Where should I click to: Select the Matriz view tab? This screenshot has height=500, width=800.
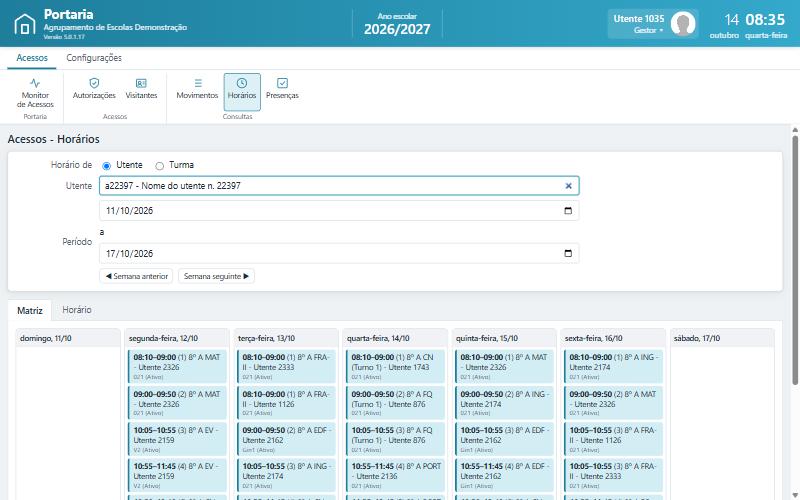pos(30,310)
